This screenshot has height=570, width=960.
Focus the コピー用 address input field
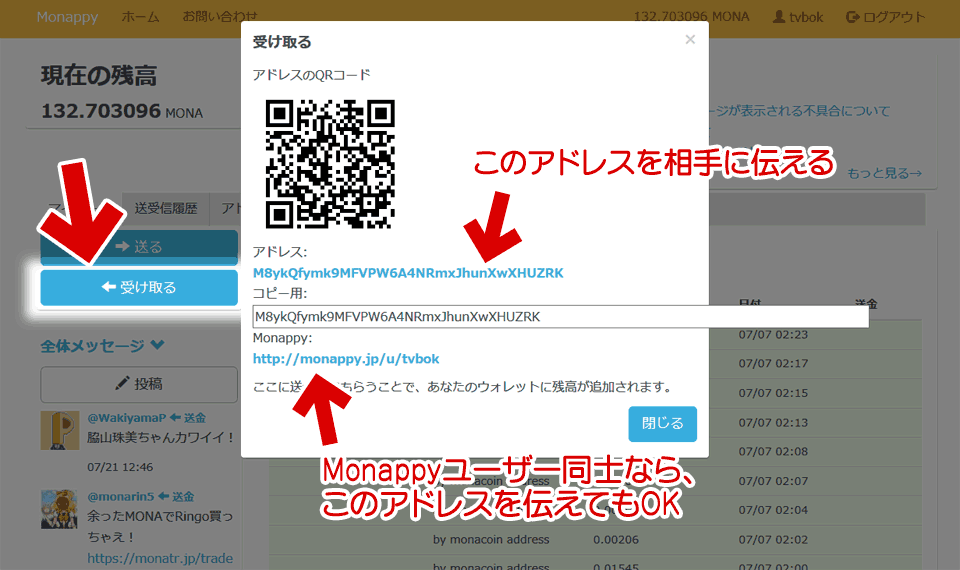(560, 317)
